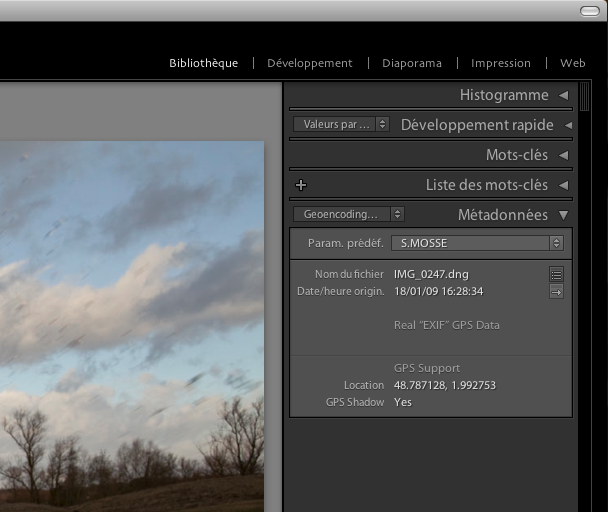Screen dimensions: 608x512
Task: Select the Bibliothèque module tab
Action: (x=203, y=63)
